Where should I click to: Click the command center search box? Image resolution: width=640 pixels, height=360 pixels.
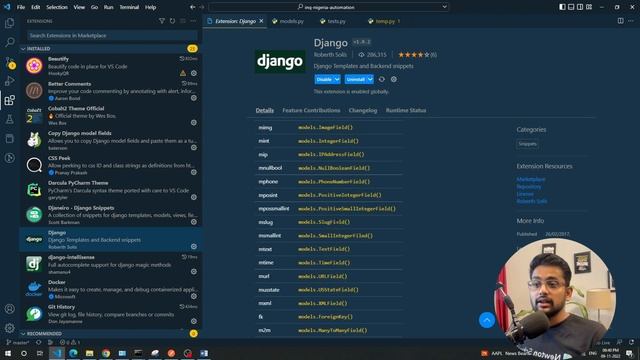point(329,7)
